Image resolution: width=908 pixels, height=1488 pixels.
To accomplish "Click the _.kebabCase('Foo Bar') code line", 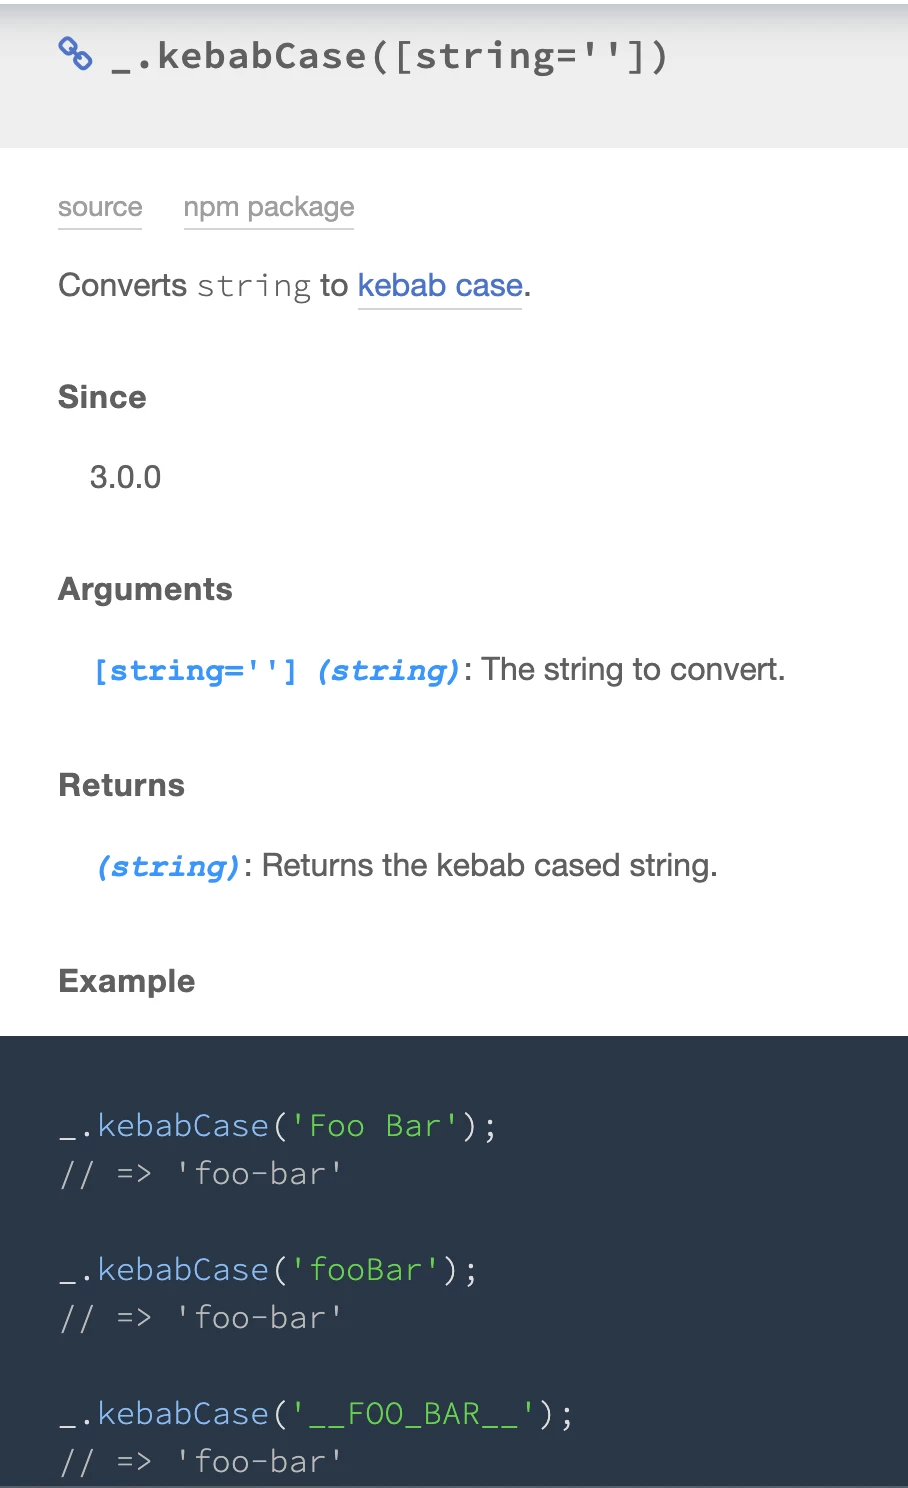I will pos(278,1126).
